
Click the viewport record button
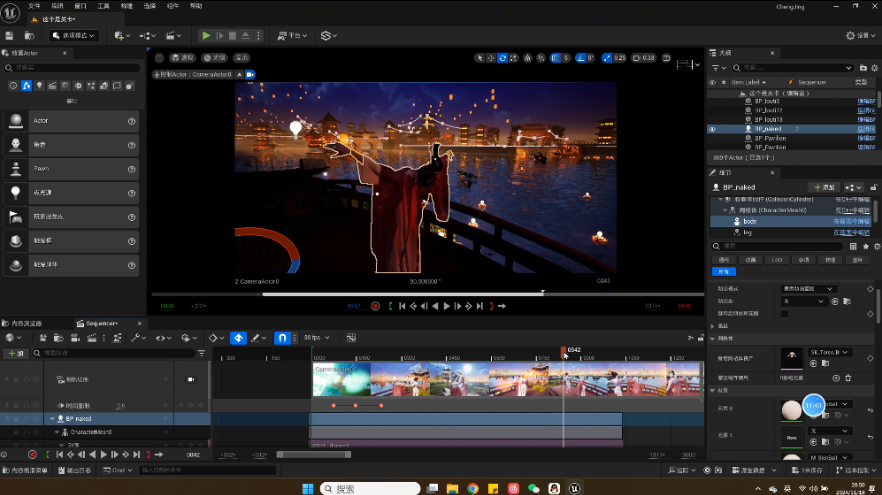pos(375,306)
